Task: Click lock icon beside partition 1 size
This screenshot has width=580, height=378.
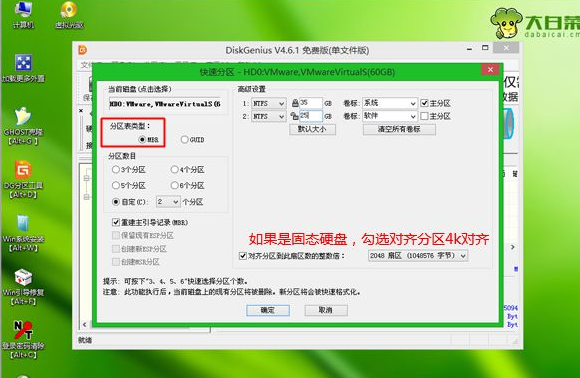Action: [x=295, y=103]
